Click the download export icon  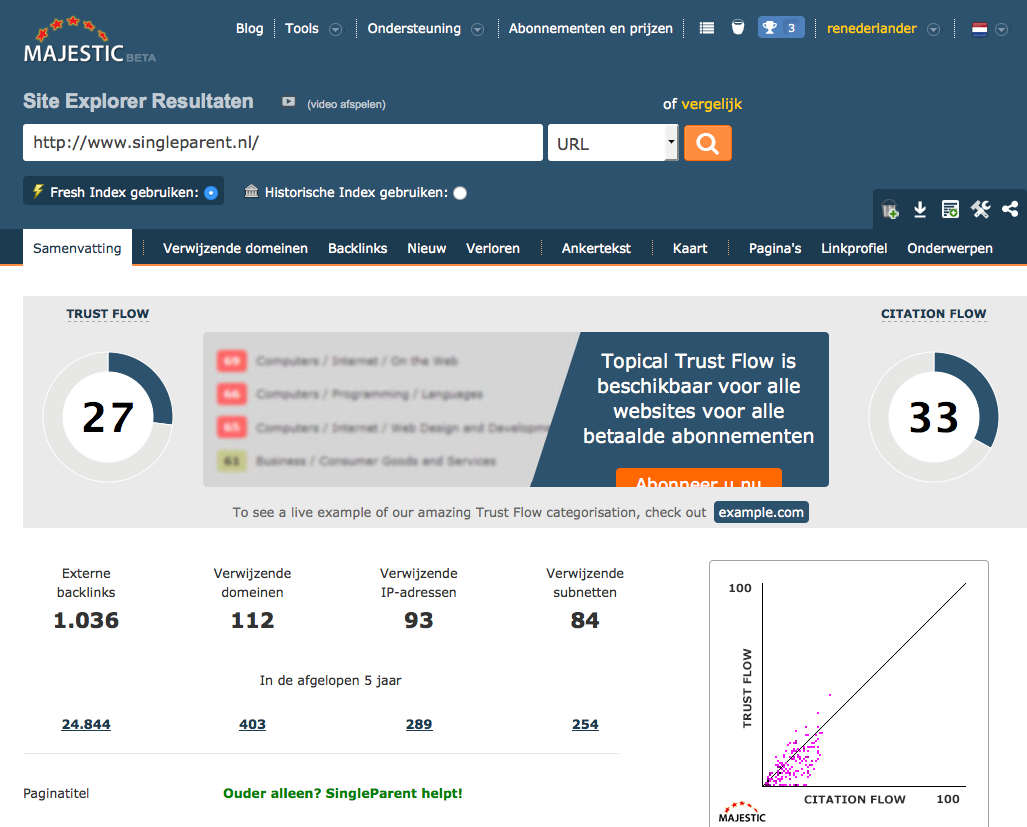tap(920, 210)
